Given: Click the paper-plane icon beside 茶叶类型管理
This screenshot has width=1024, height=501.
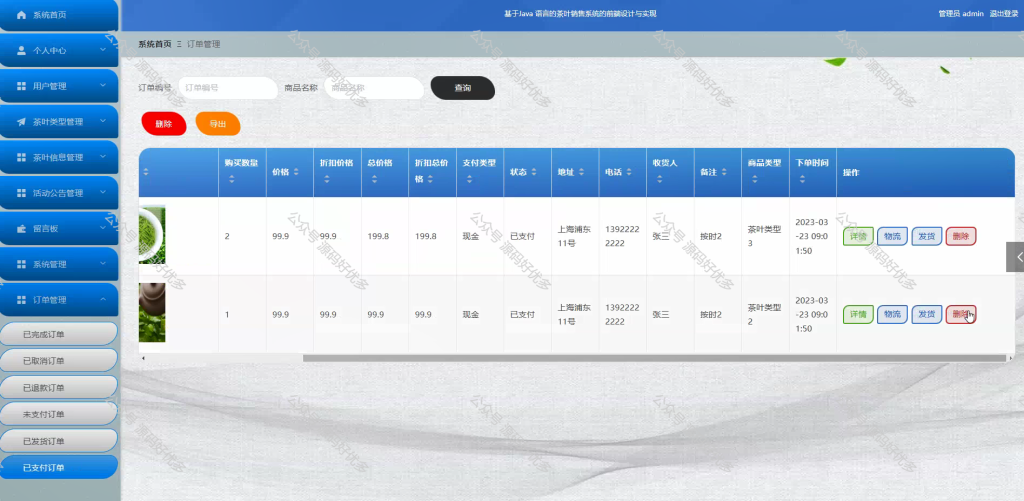Looking at the screenshot, I should pyautogui.click(x=21, y=121).
